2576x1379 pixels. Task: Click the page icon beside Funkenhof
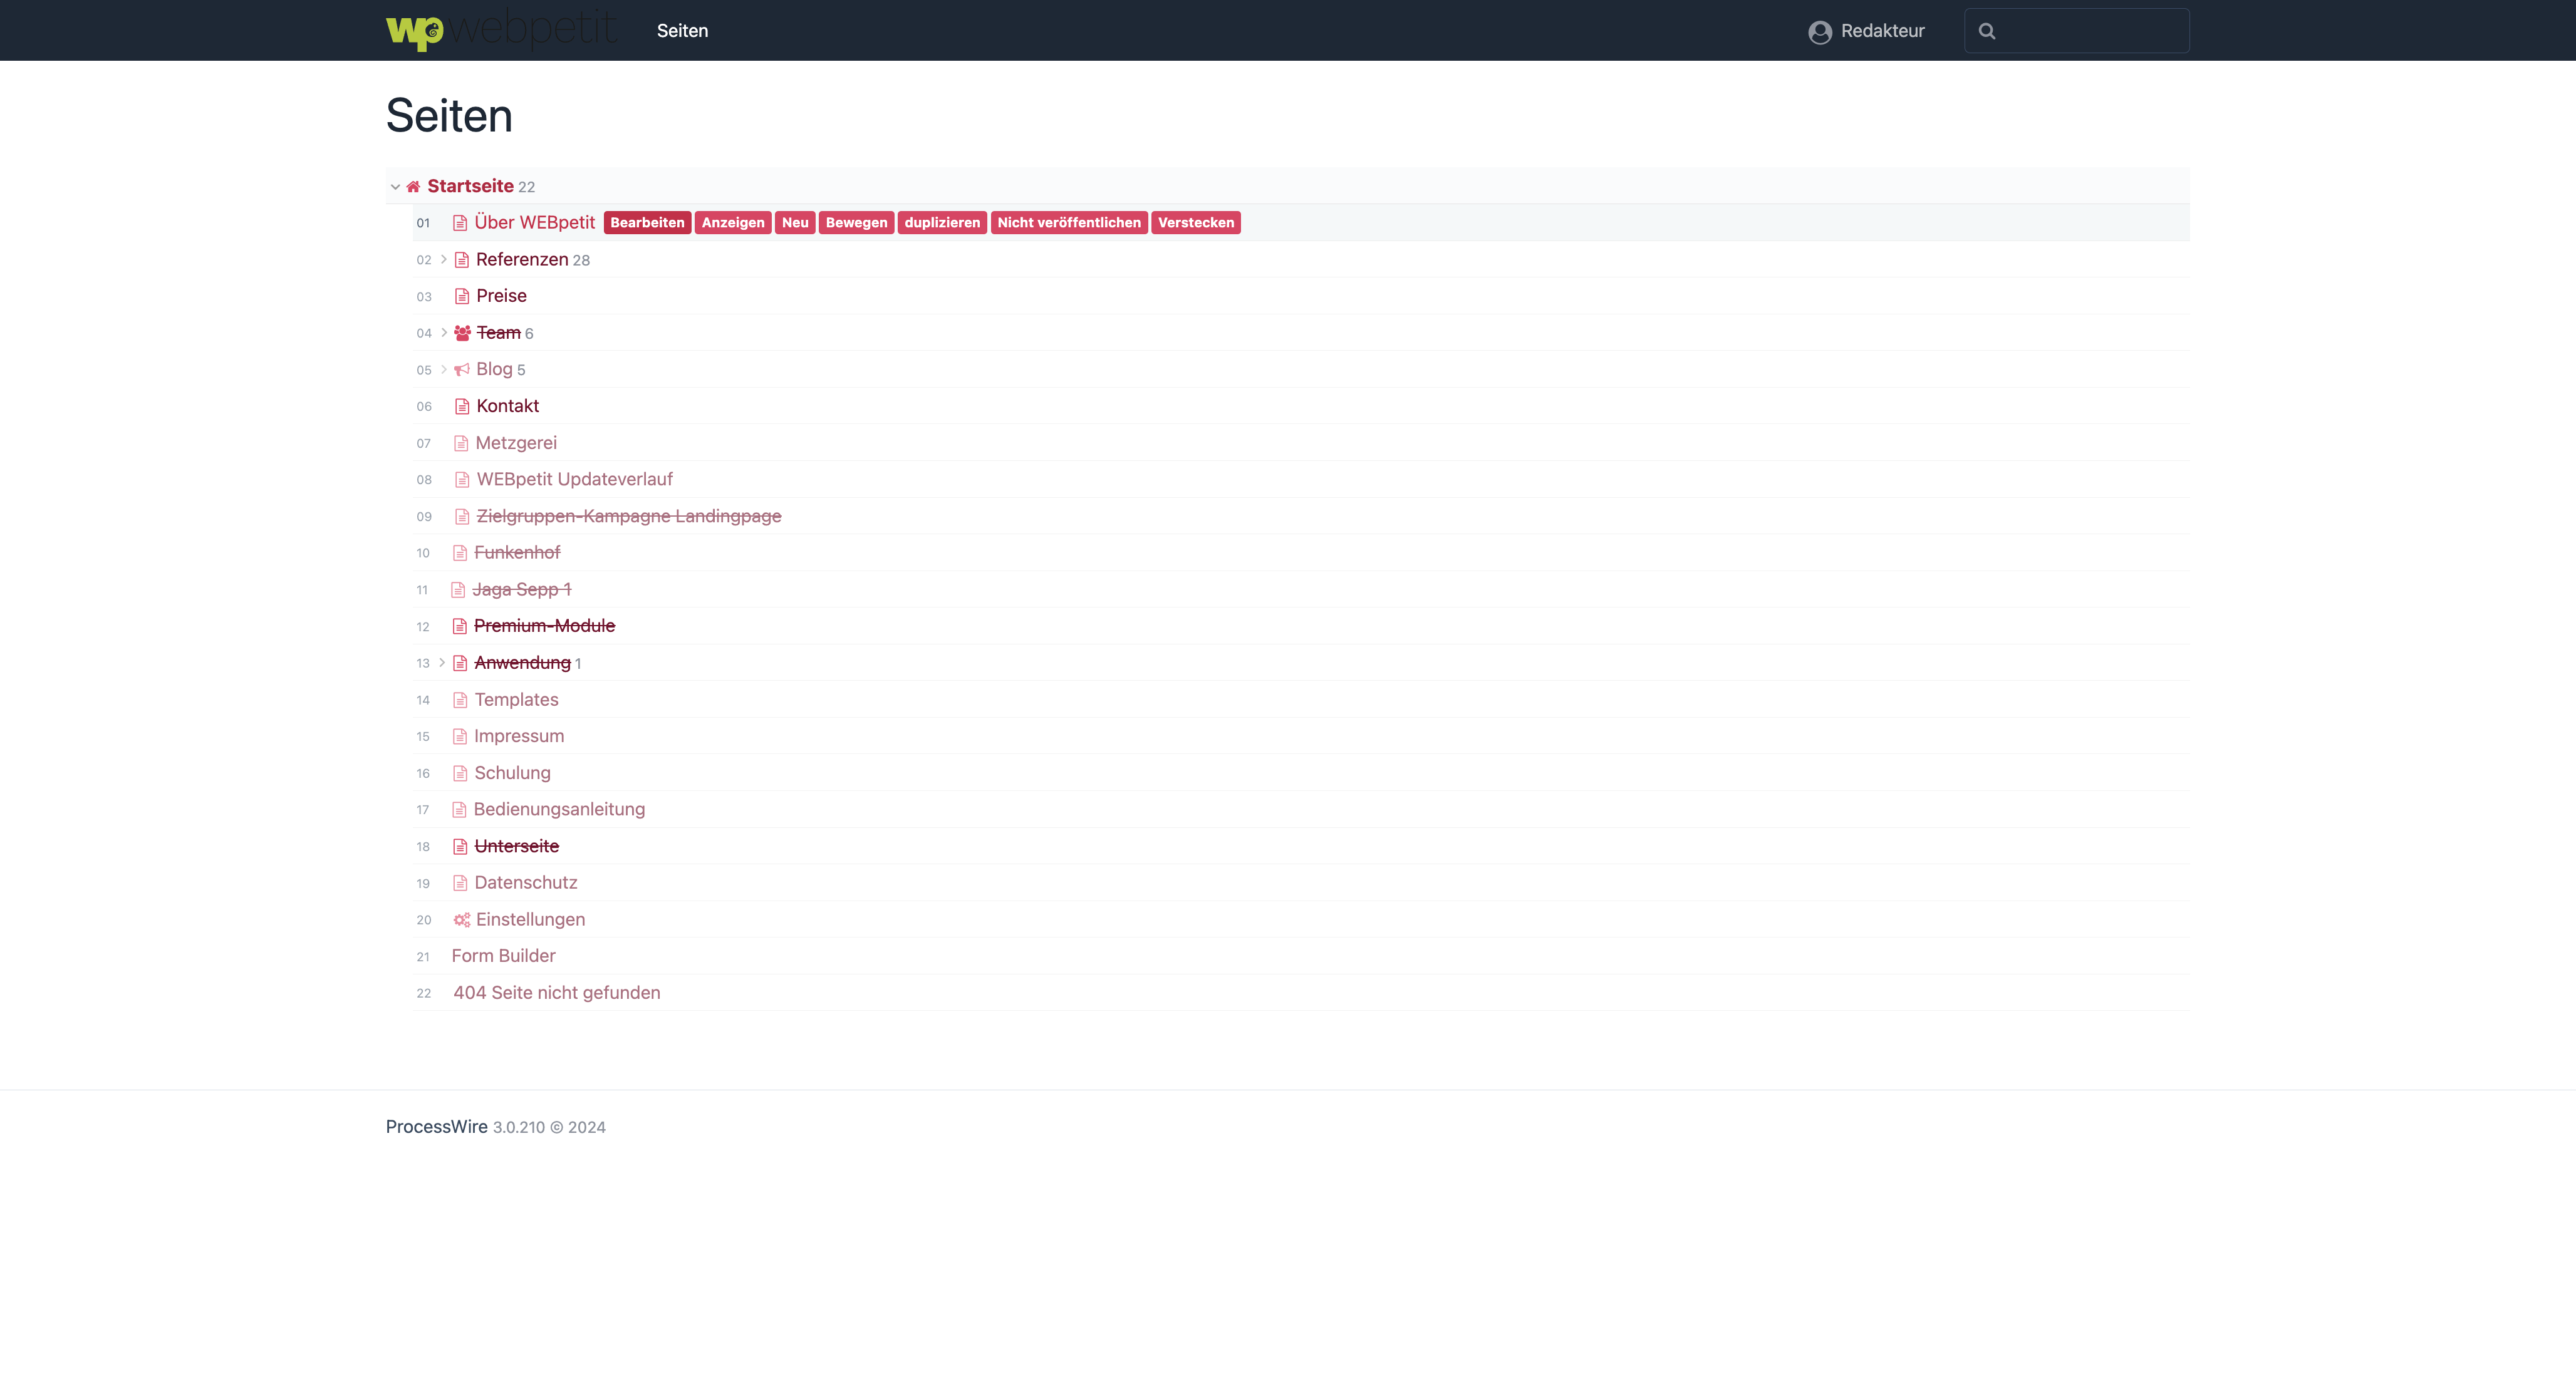(460, 553)
